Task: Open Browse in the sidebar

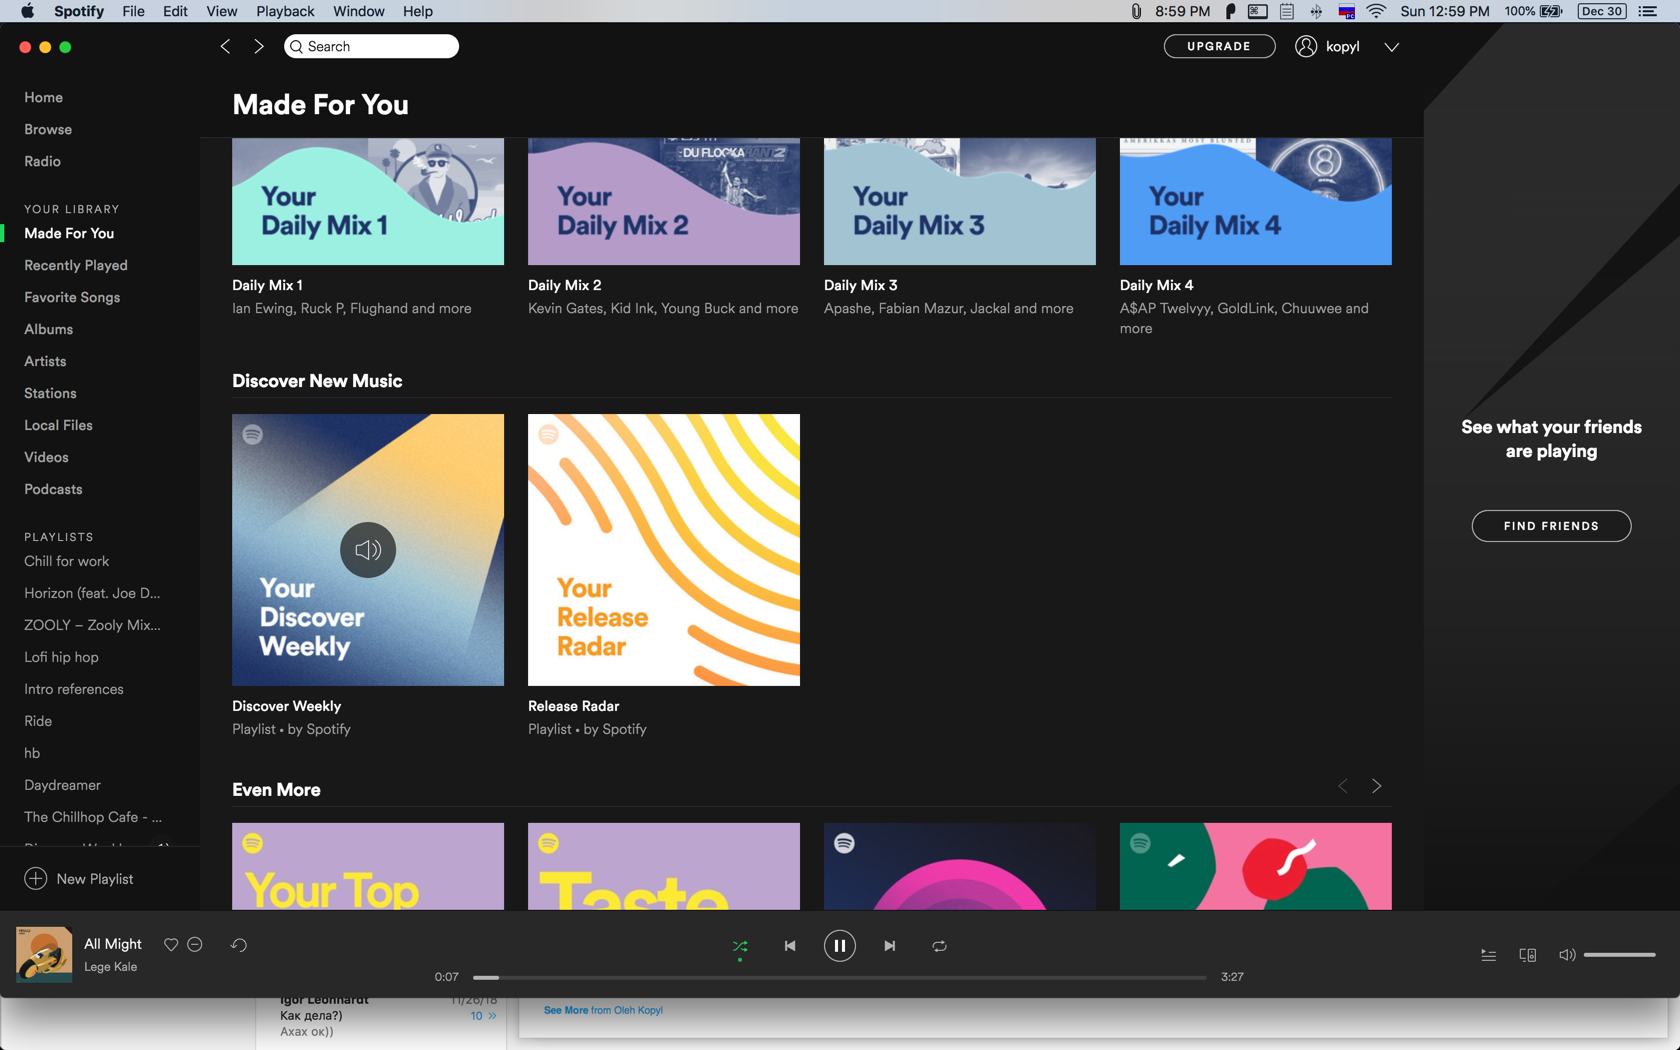Action: (x=48, y=129)
